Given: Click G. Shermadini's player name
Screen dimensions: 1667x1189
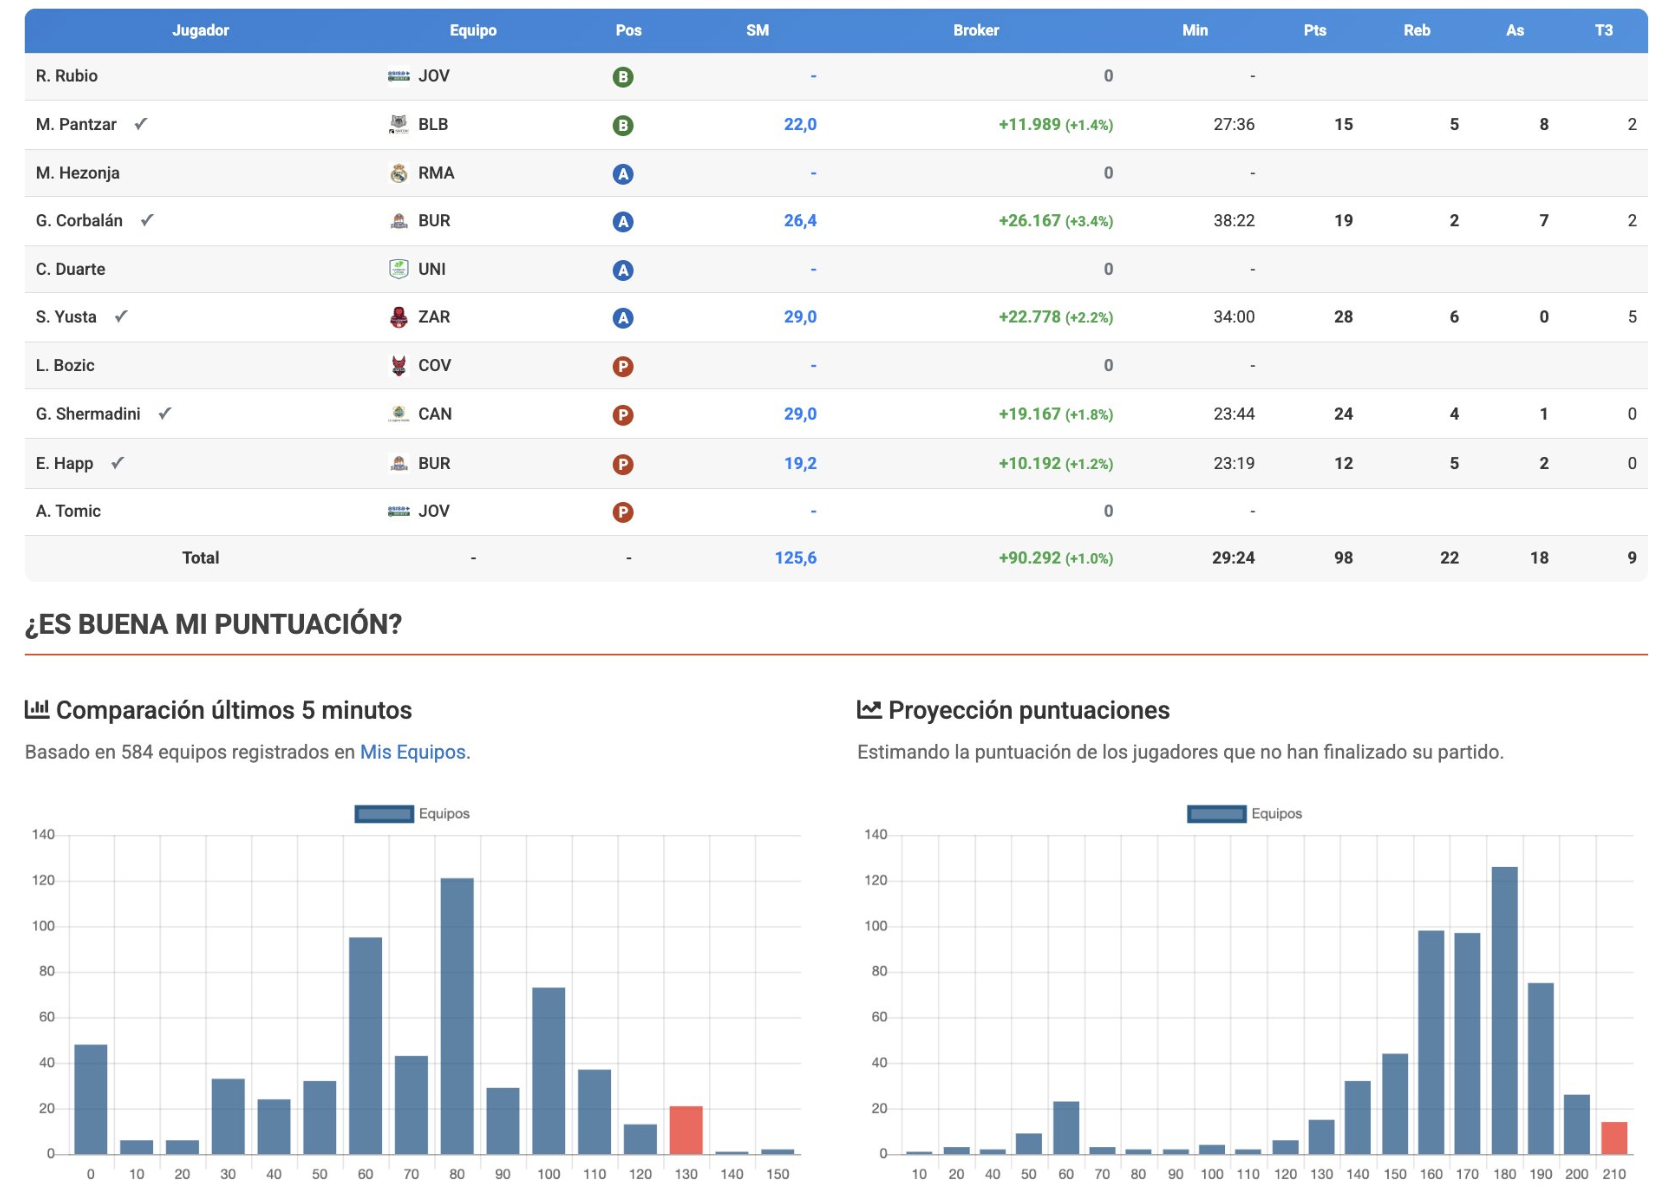Looking at the screenshot, I should point(88,414).
